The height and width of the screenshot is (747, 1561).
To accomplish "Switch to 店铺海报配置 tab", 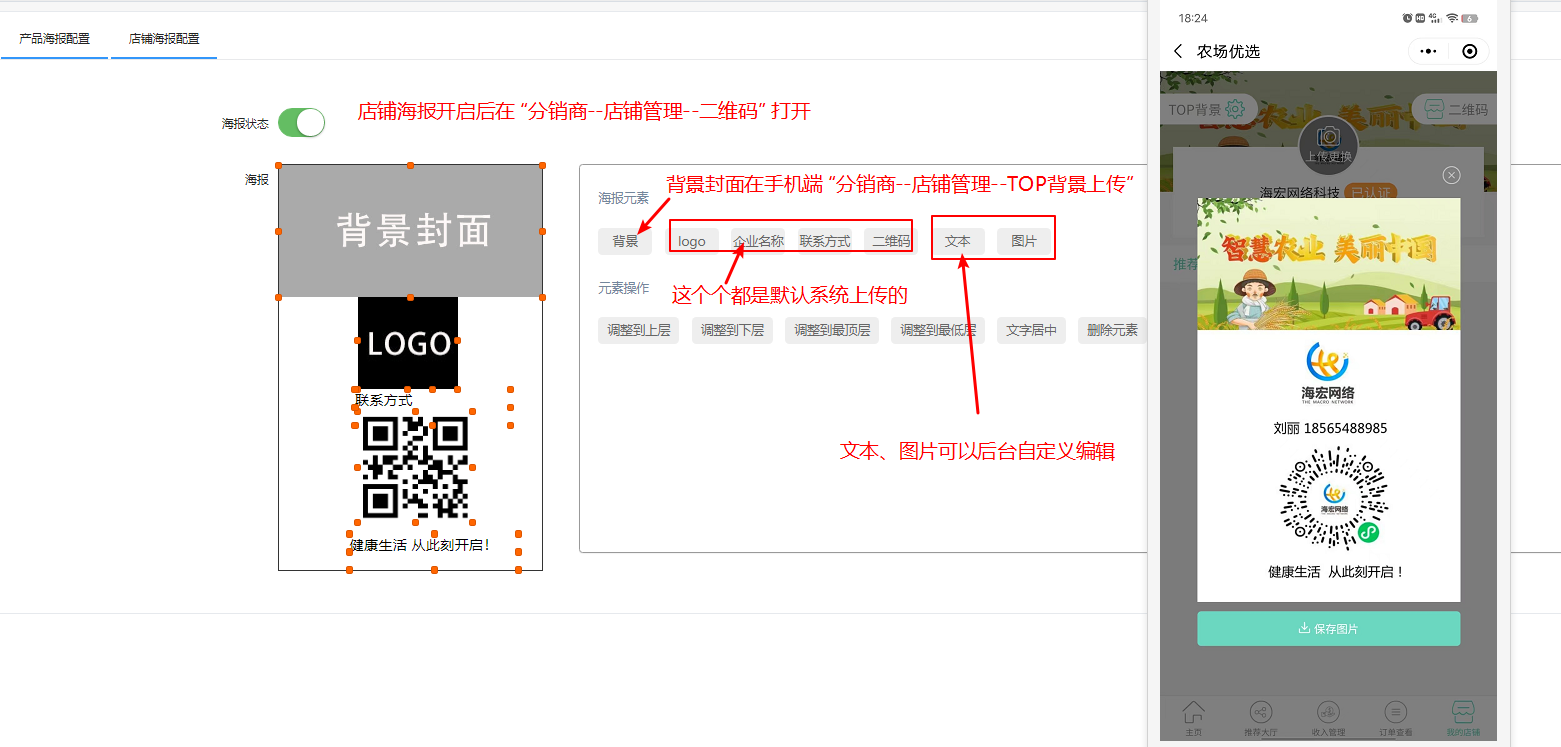I will click(164, 39).
